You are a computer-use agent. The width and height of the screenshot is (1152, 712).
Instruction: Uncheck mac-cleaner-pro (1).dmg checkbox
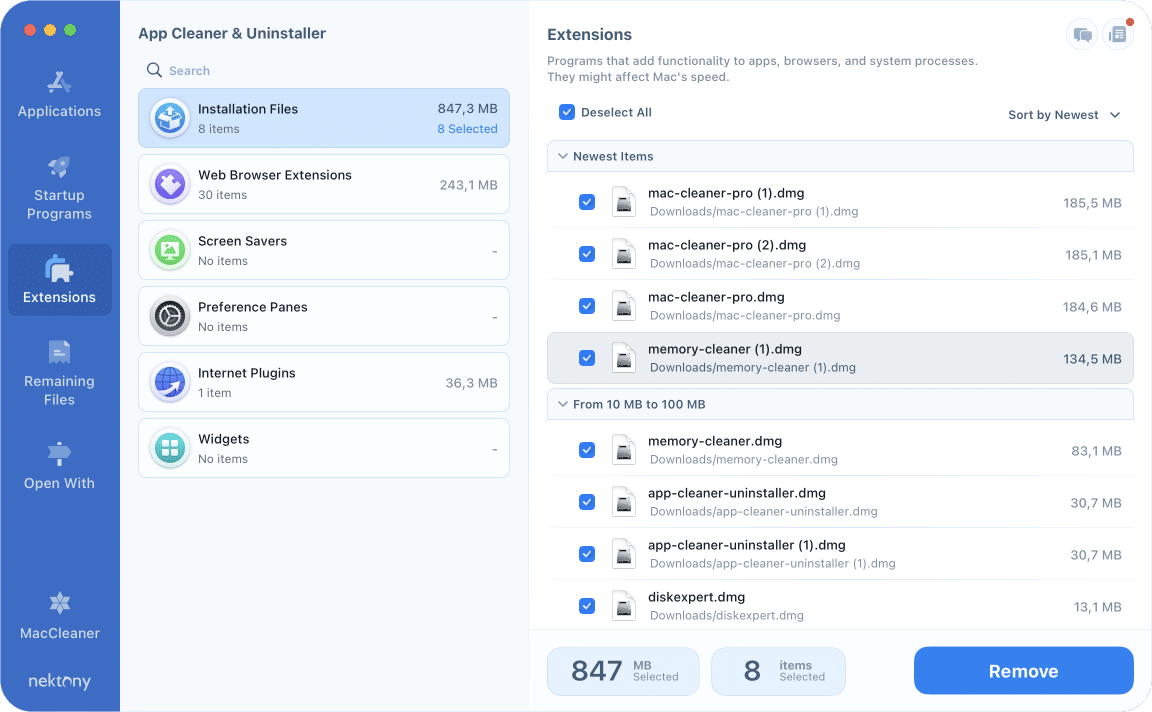587,202
